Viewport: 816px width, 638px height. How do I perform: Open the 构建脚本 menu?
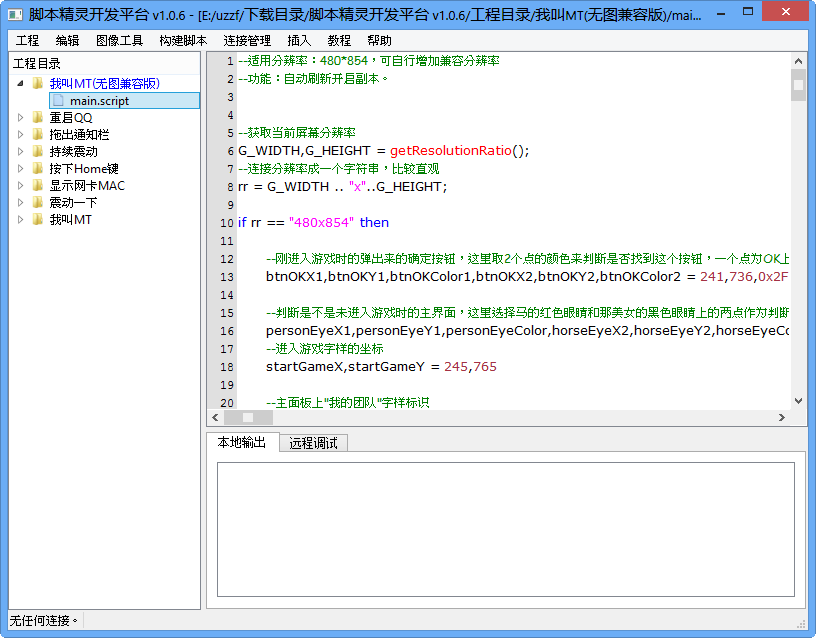pyautogui.click(x=183, y=41)
